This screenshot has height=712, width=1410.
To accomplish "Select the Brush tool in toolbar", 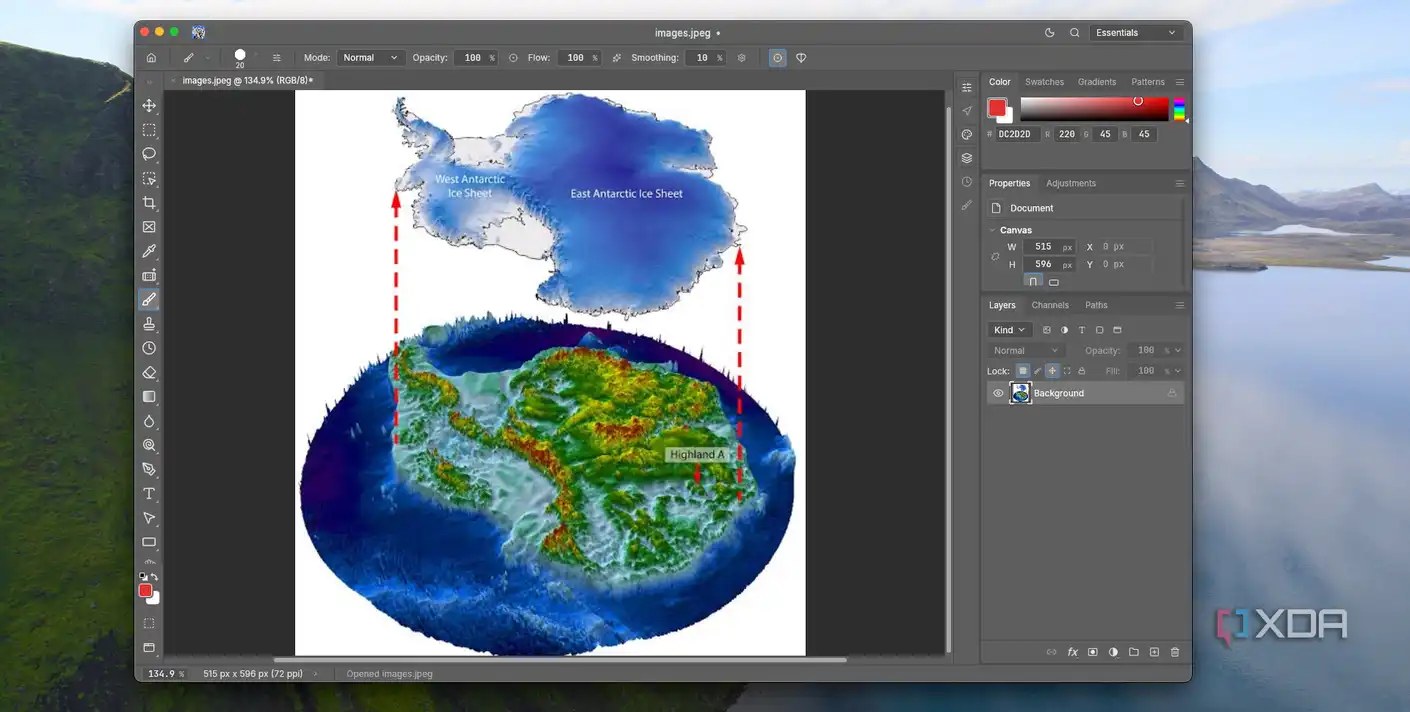I will (x=149, y=299).
